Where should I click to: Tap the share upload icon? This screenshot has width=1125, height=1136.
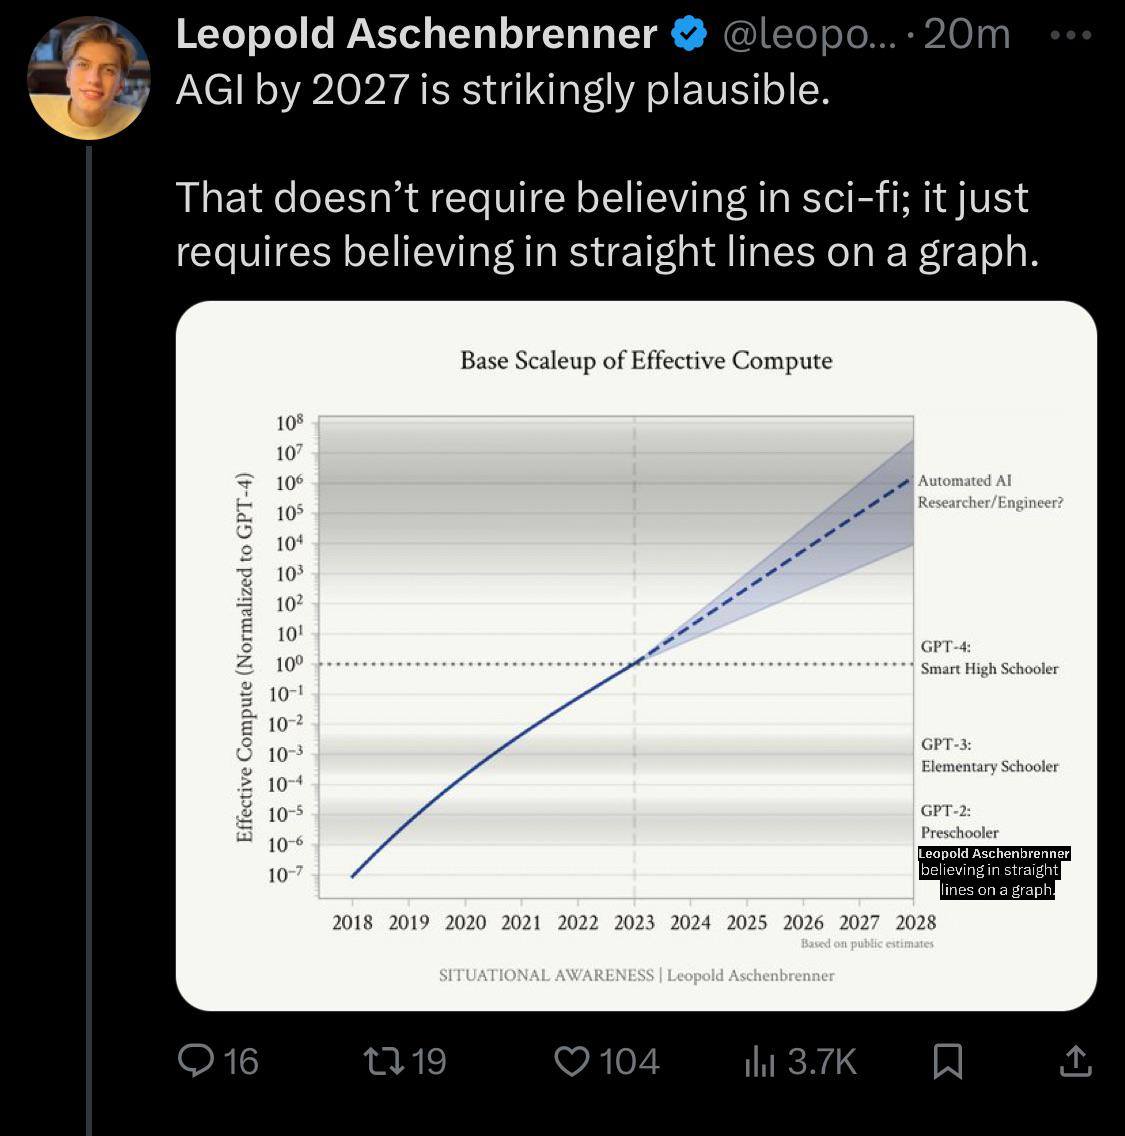pos(1076,1061)
